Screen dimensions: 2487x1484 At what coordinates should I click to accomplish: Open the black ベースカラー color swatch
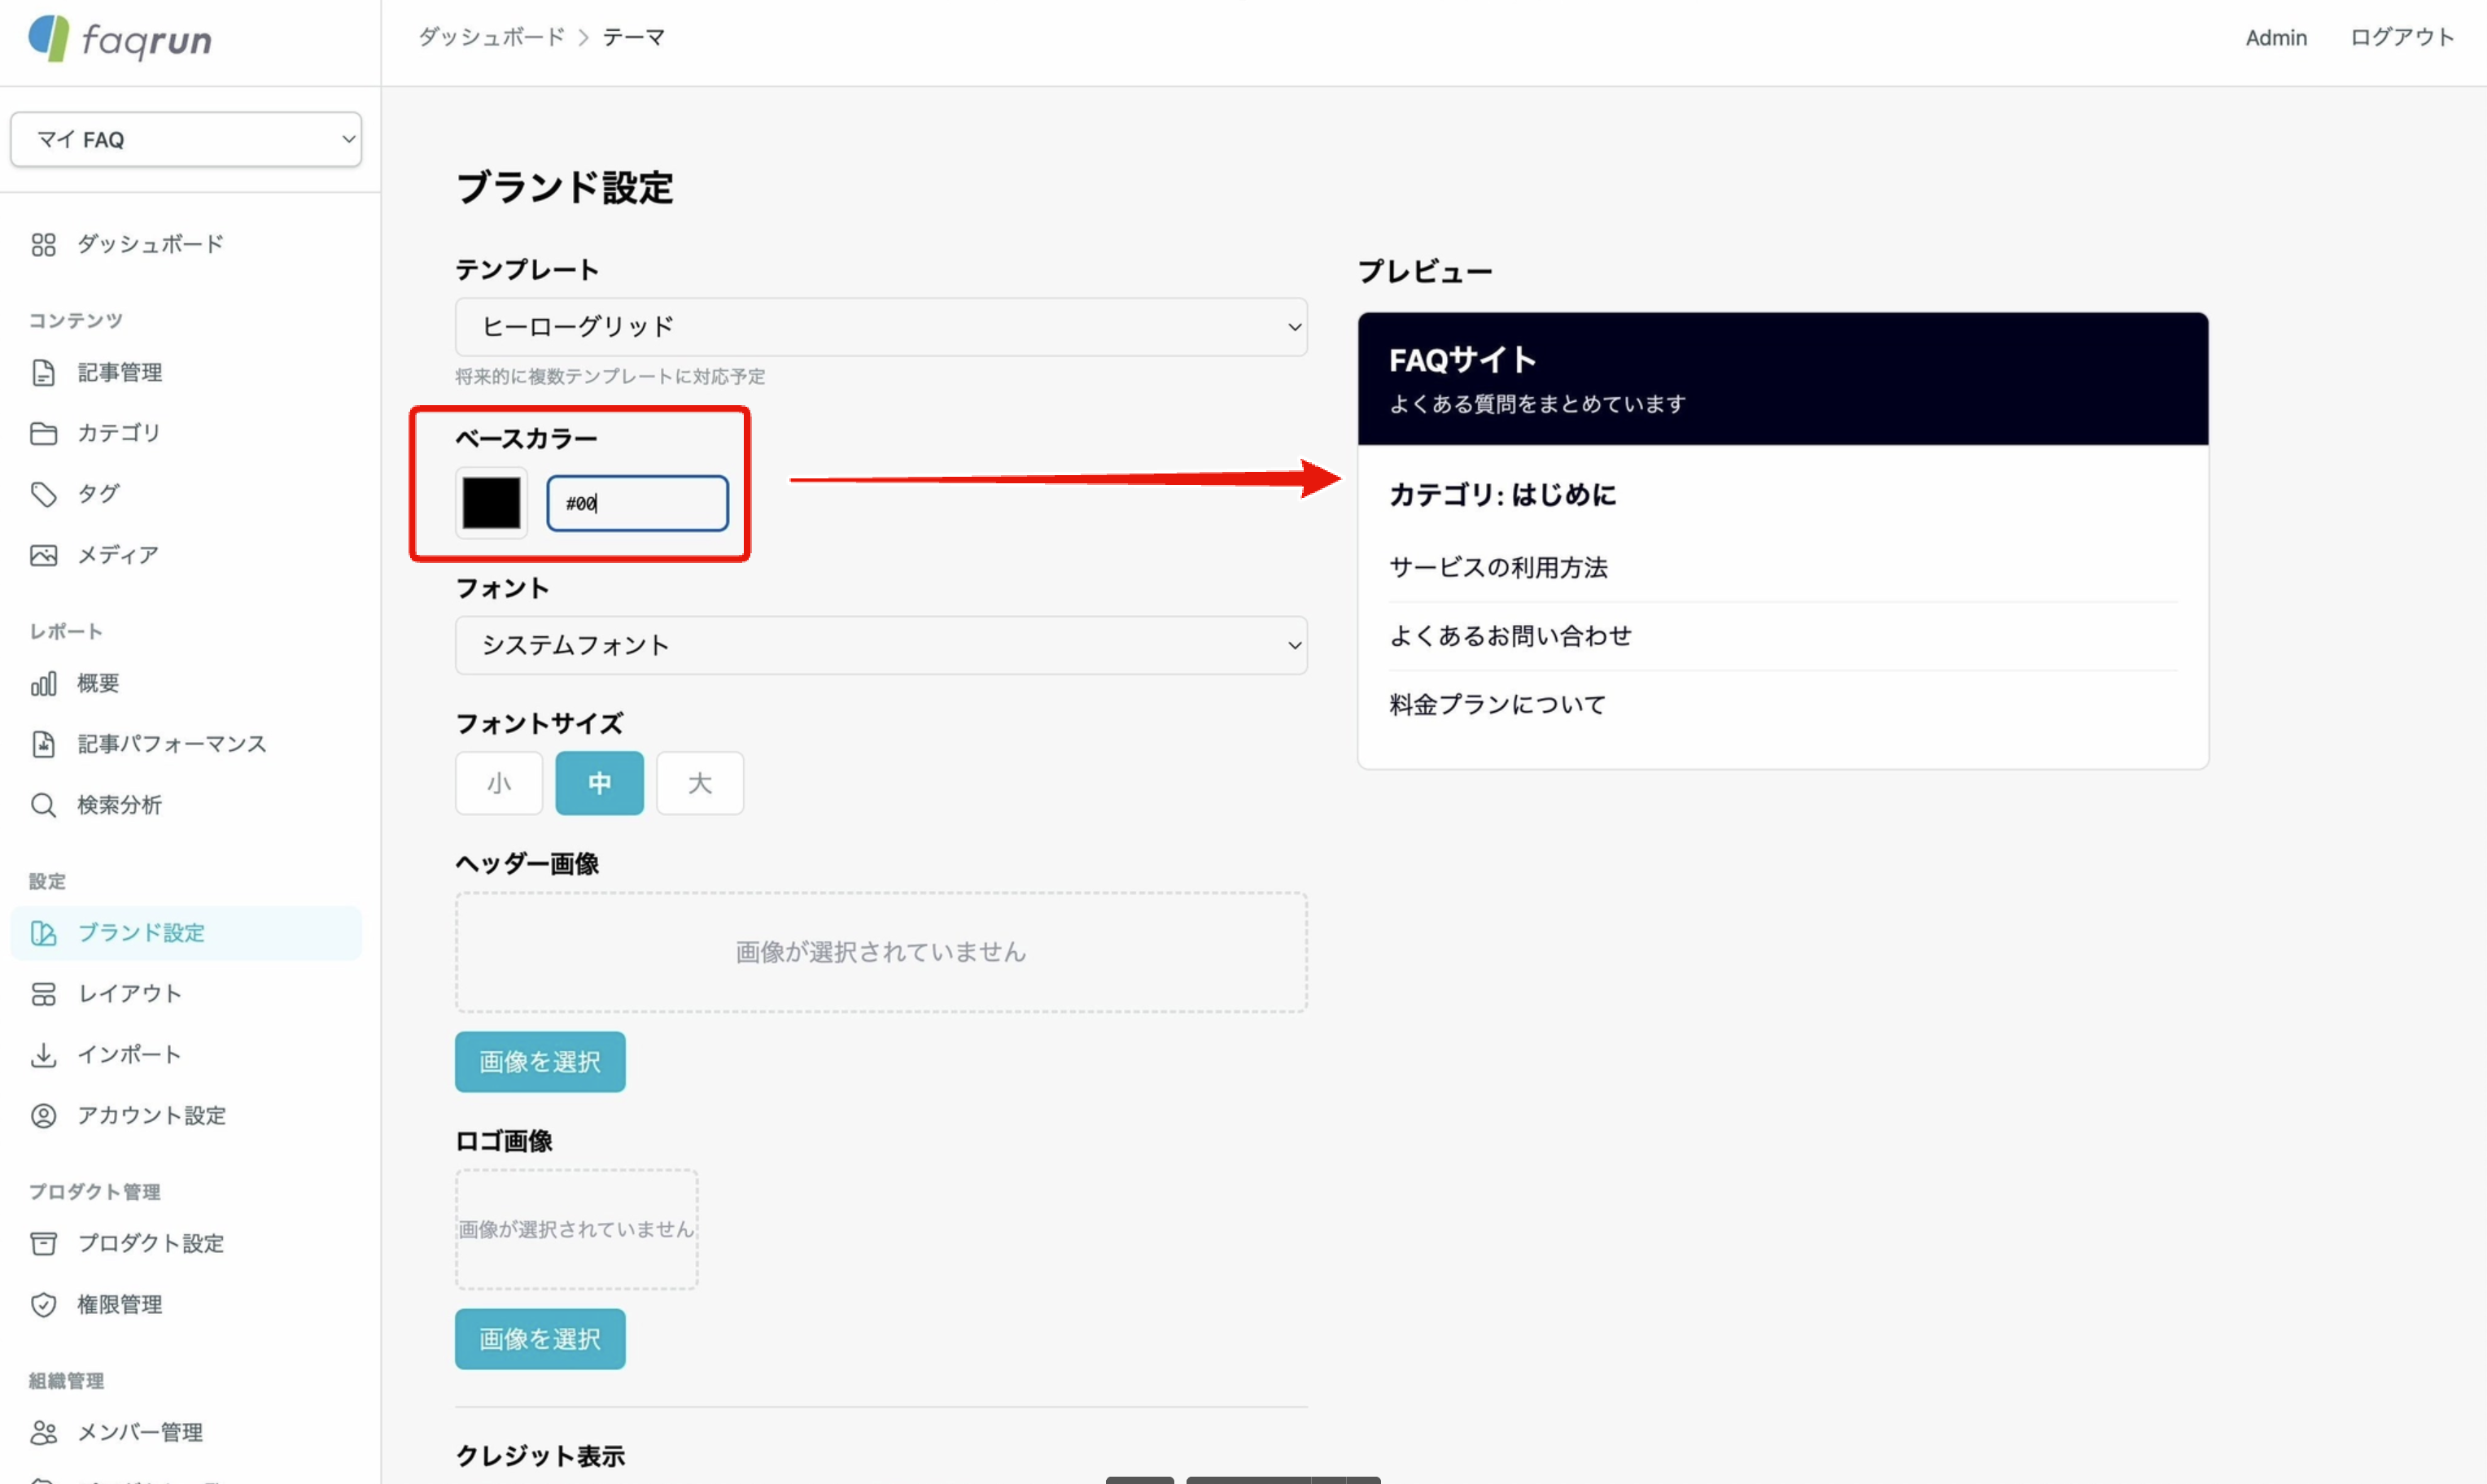click(491, 503)
